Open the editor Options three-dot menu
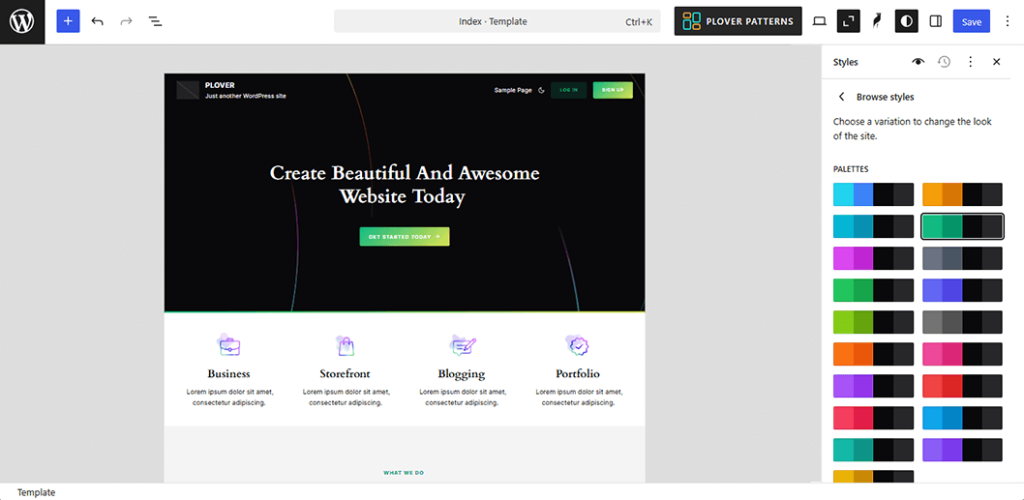Image resolution: width=1024 pixels, height=500 pixels. 1007,21
